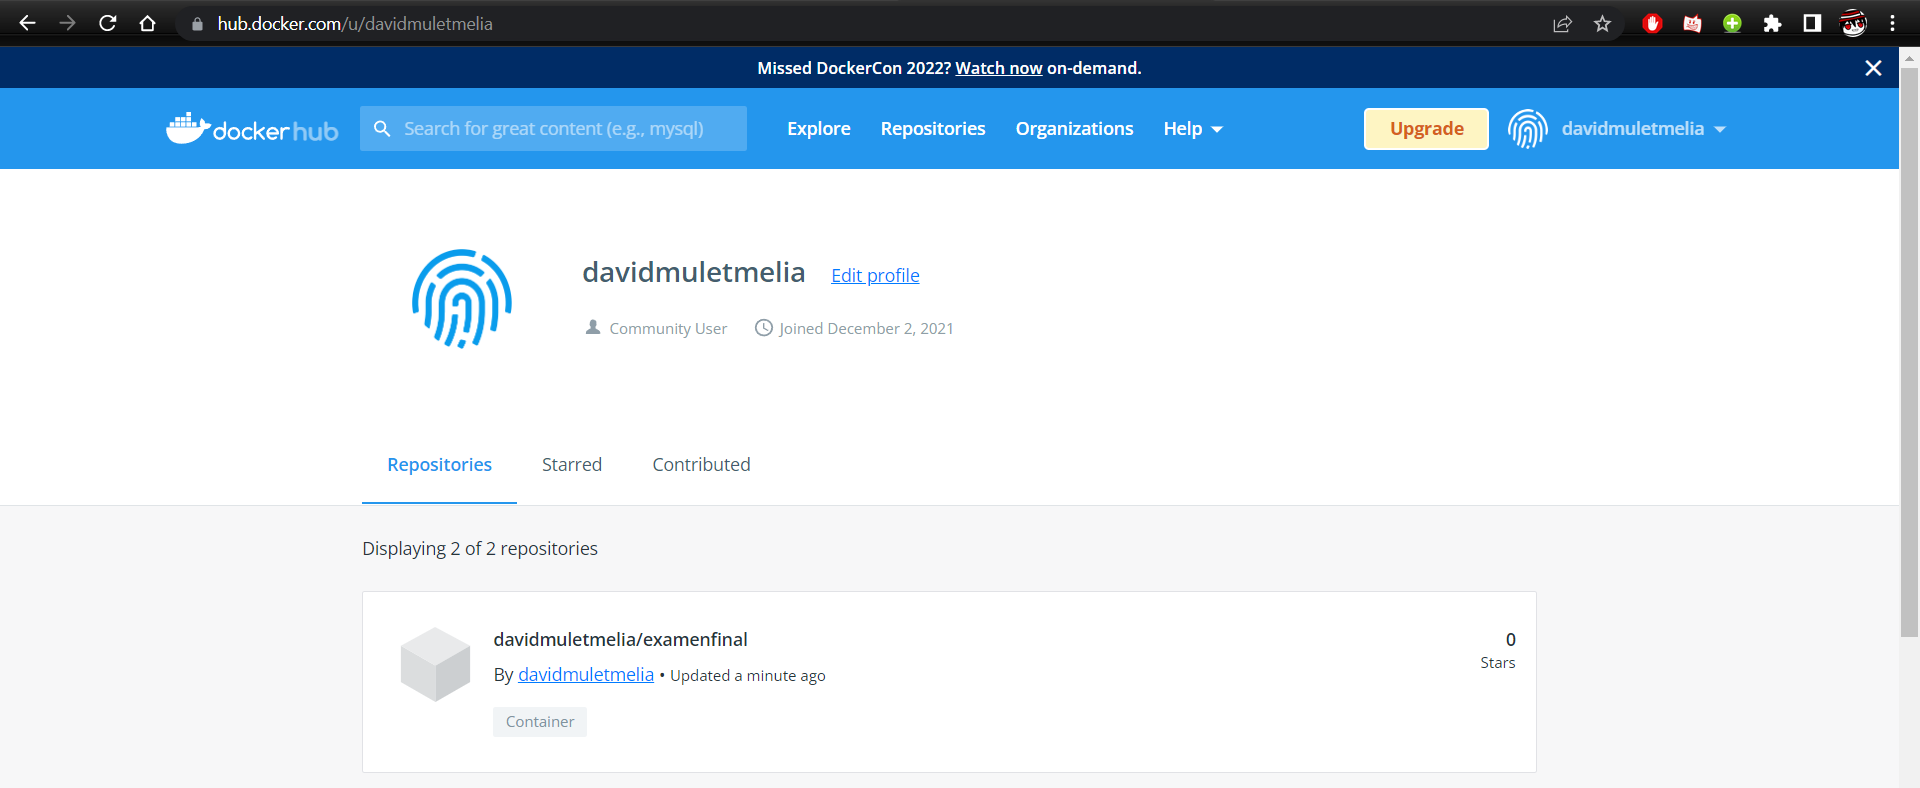Open the green plus extension icon
Image resolution: width=1920 pixels, height=788 pixels.
1732,24
